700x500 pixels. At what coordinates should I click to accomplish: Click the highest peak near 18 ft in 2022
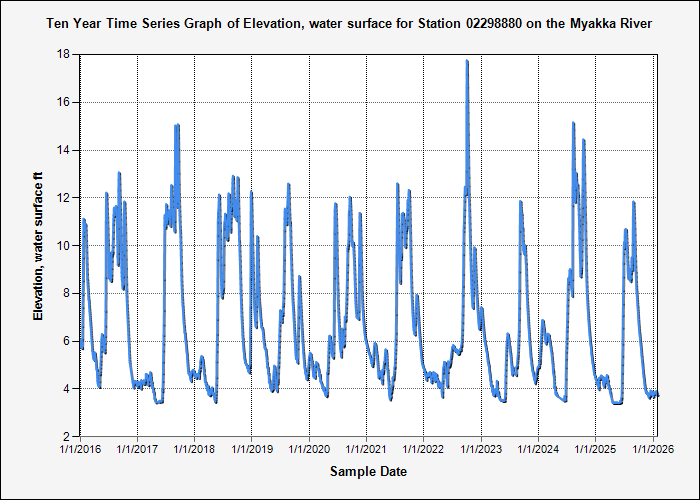[467, 62]
